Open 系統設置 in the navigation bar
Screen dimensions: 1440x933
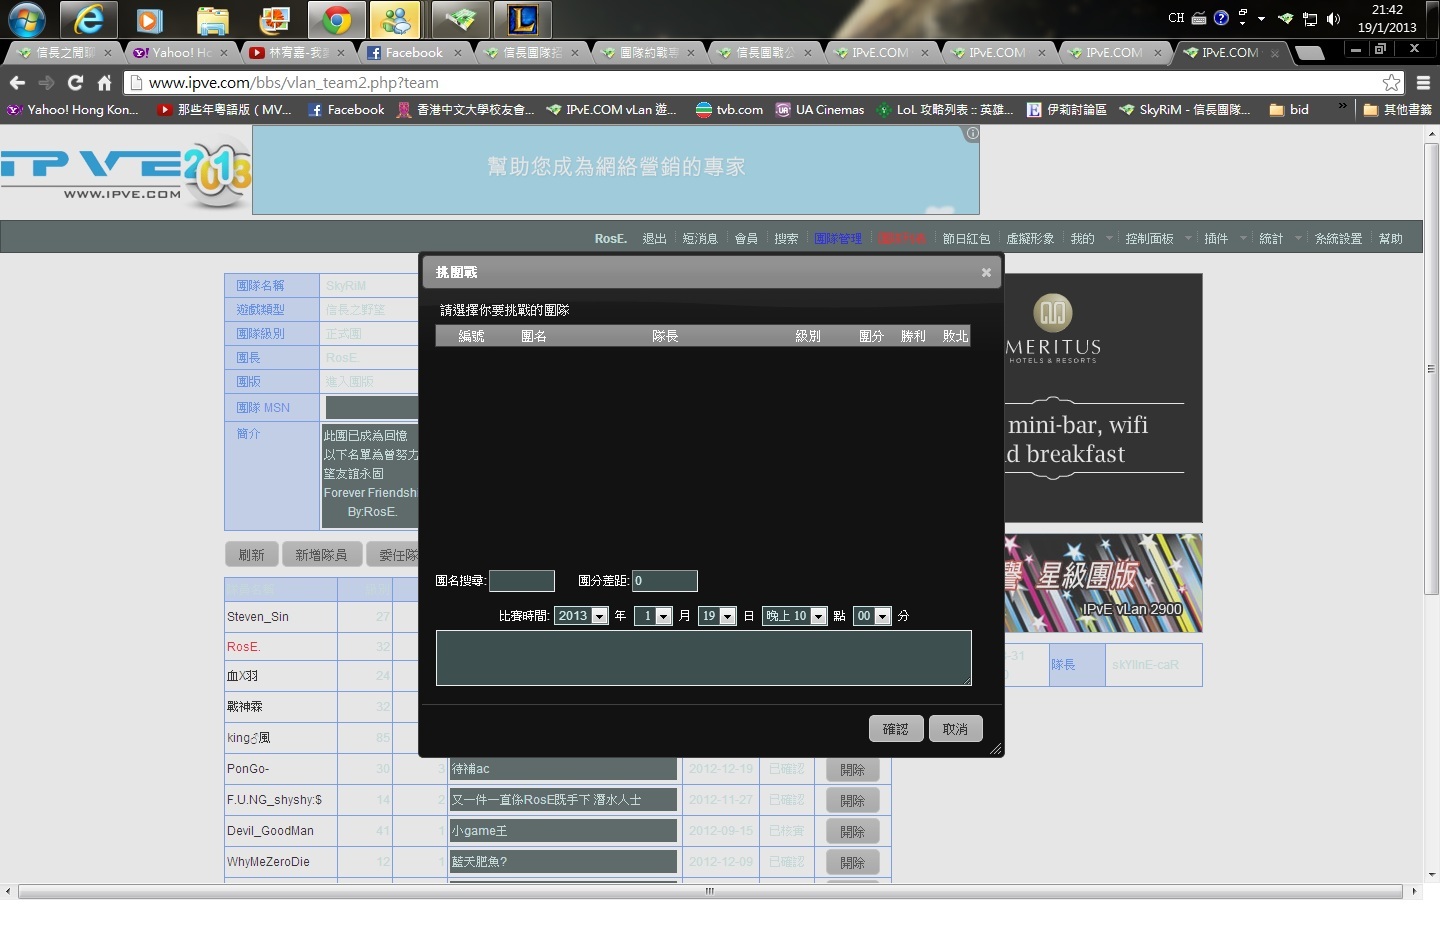tap(1338, 239)
